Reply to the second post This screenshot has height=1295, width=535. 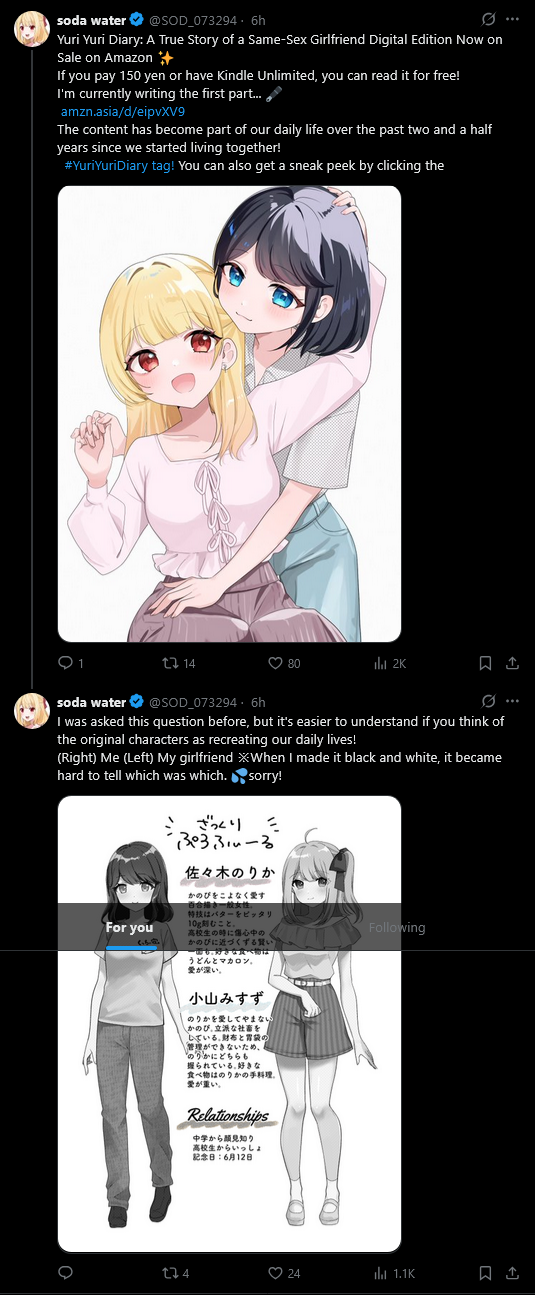point(66,1273)
